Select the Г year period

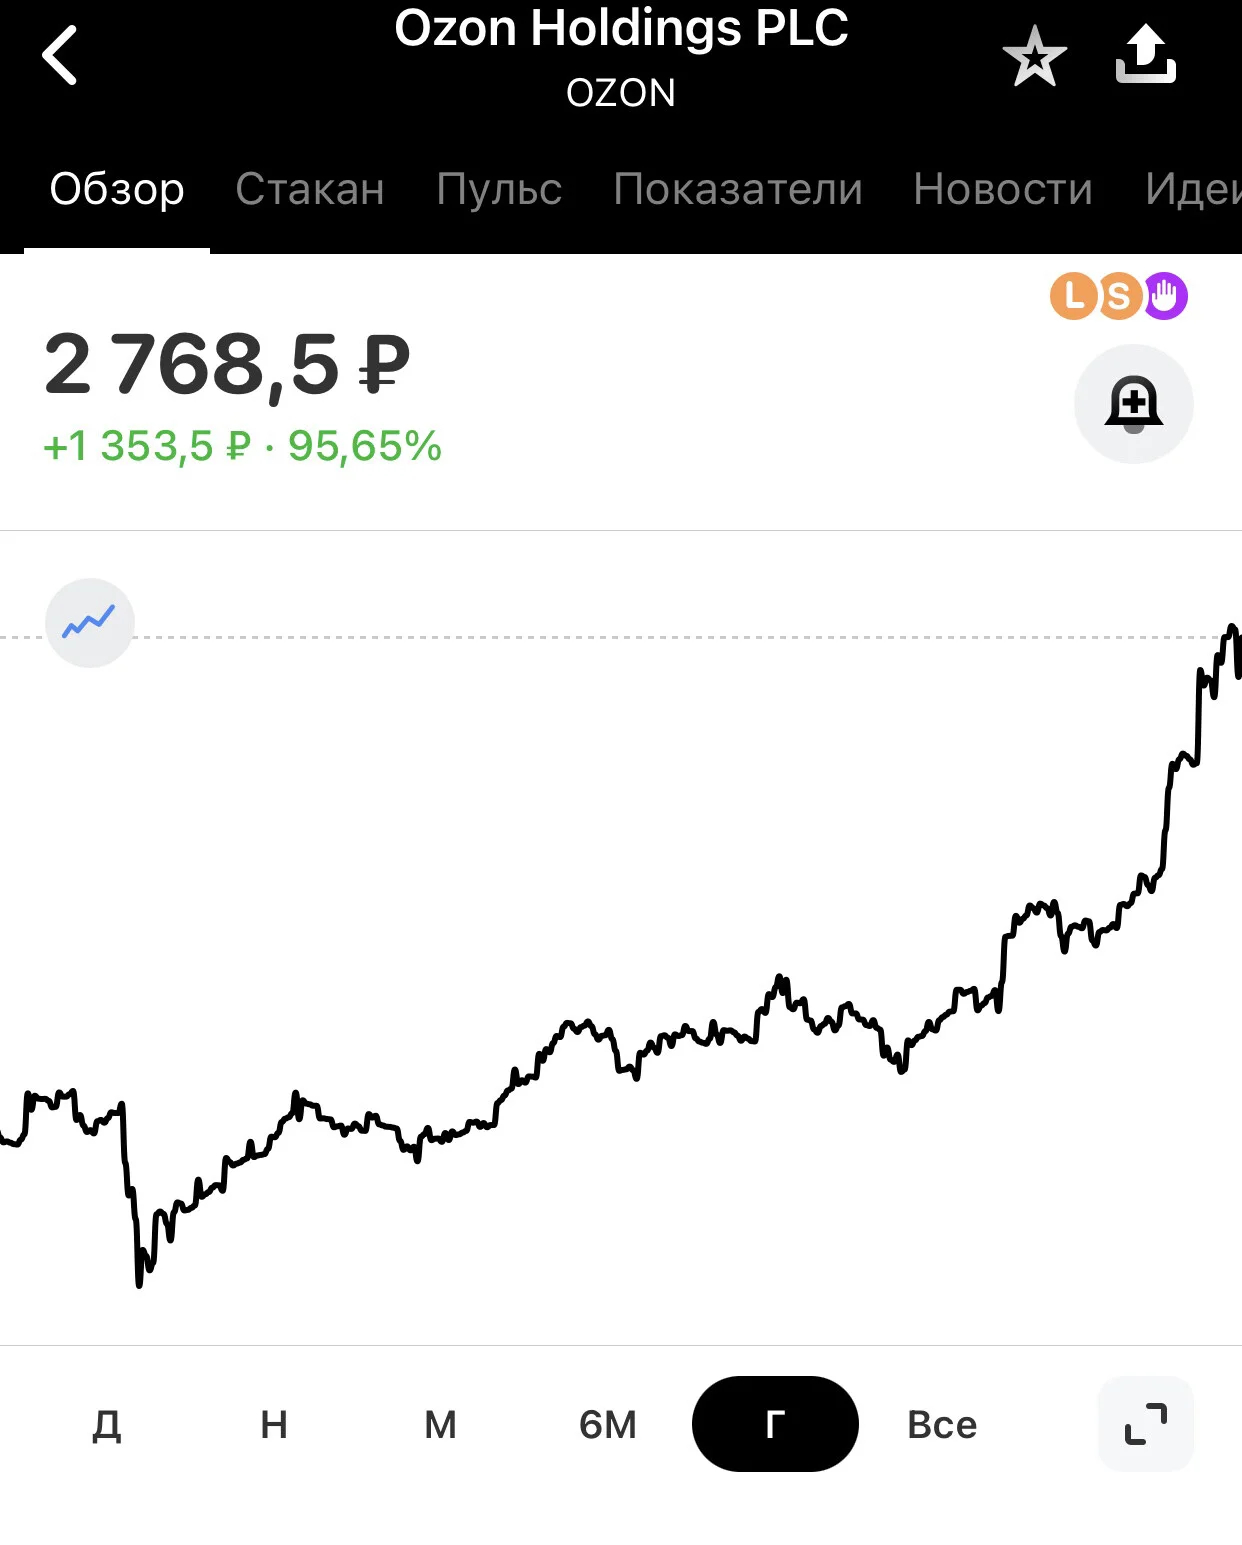(775, 1424)
